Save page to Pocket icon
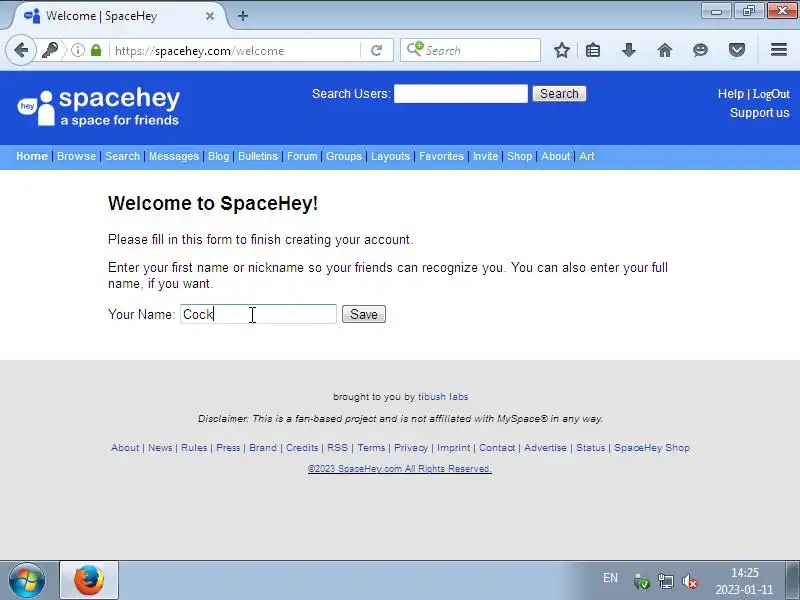The width and height of the screenshot is (800, 600). (x=737, y=50)
